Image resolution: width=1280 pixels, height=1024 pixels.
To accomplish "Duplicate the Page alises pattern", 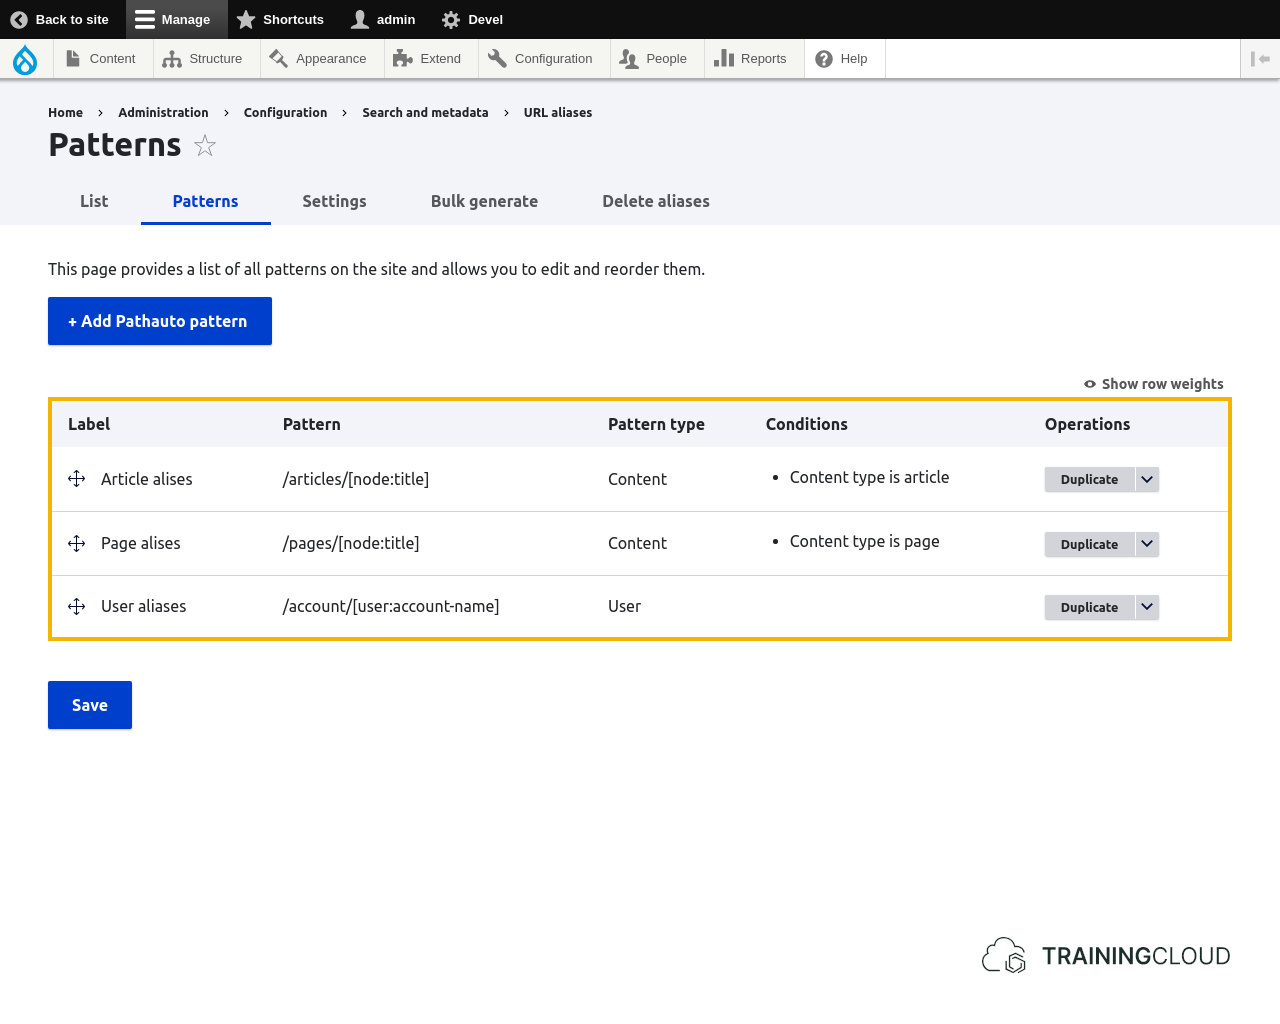I will (x=1089, y=544).
